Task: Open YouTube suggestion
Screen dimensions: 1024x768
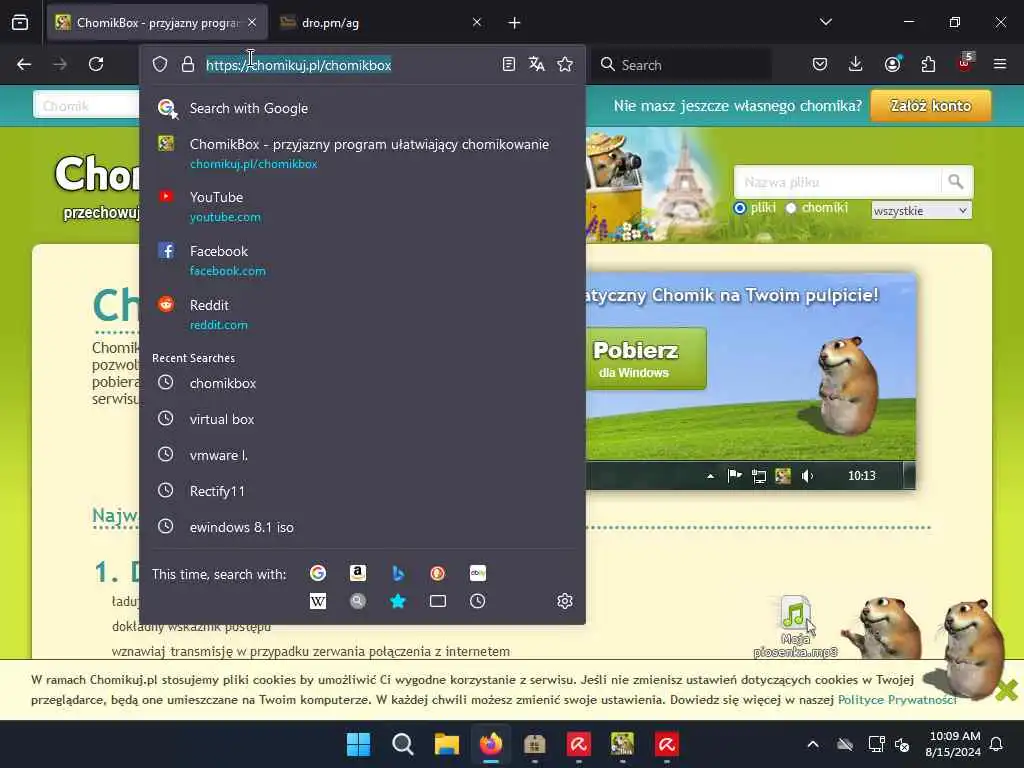Action: 362,206
